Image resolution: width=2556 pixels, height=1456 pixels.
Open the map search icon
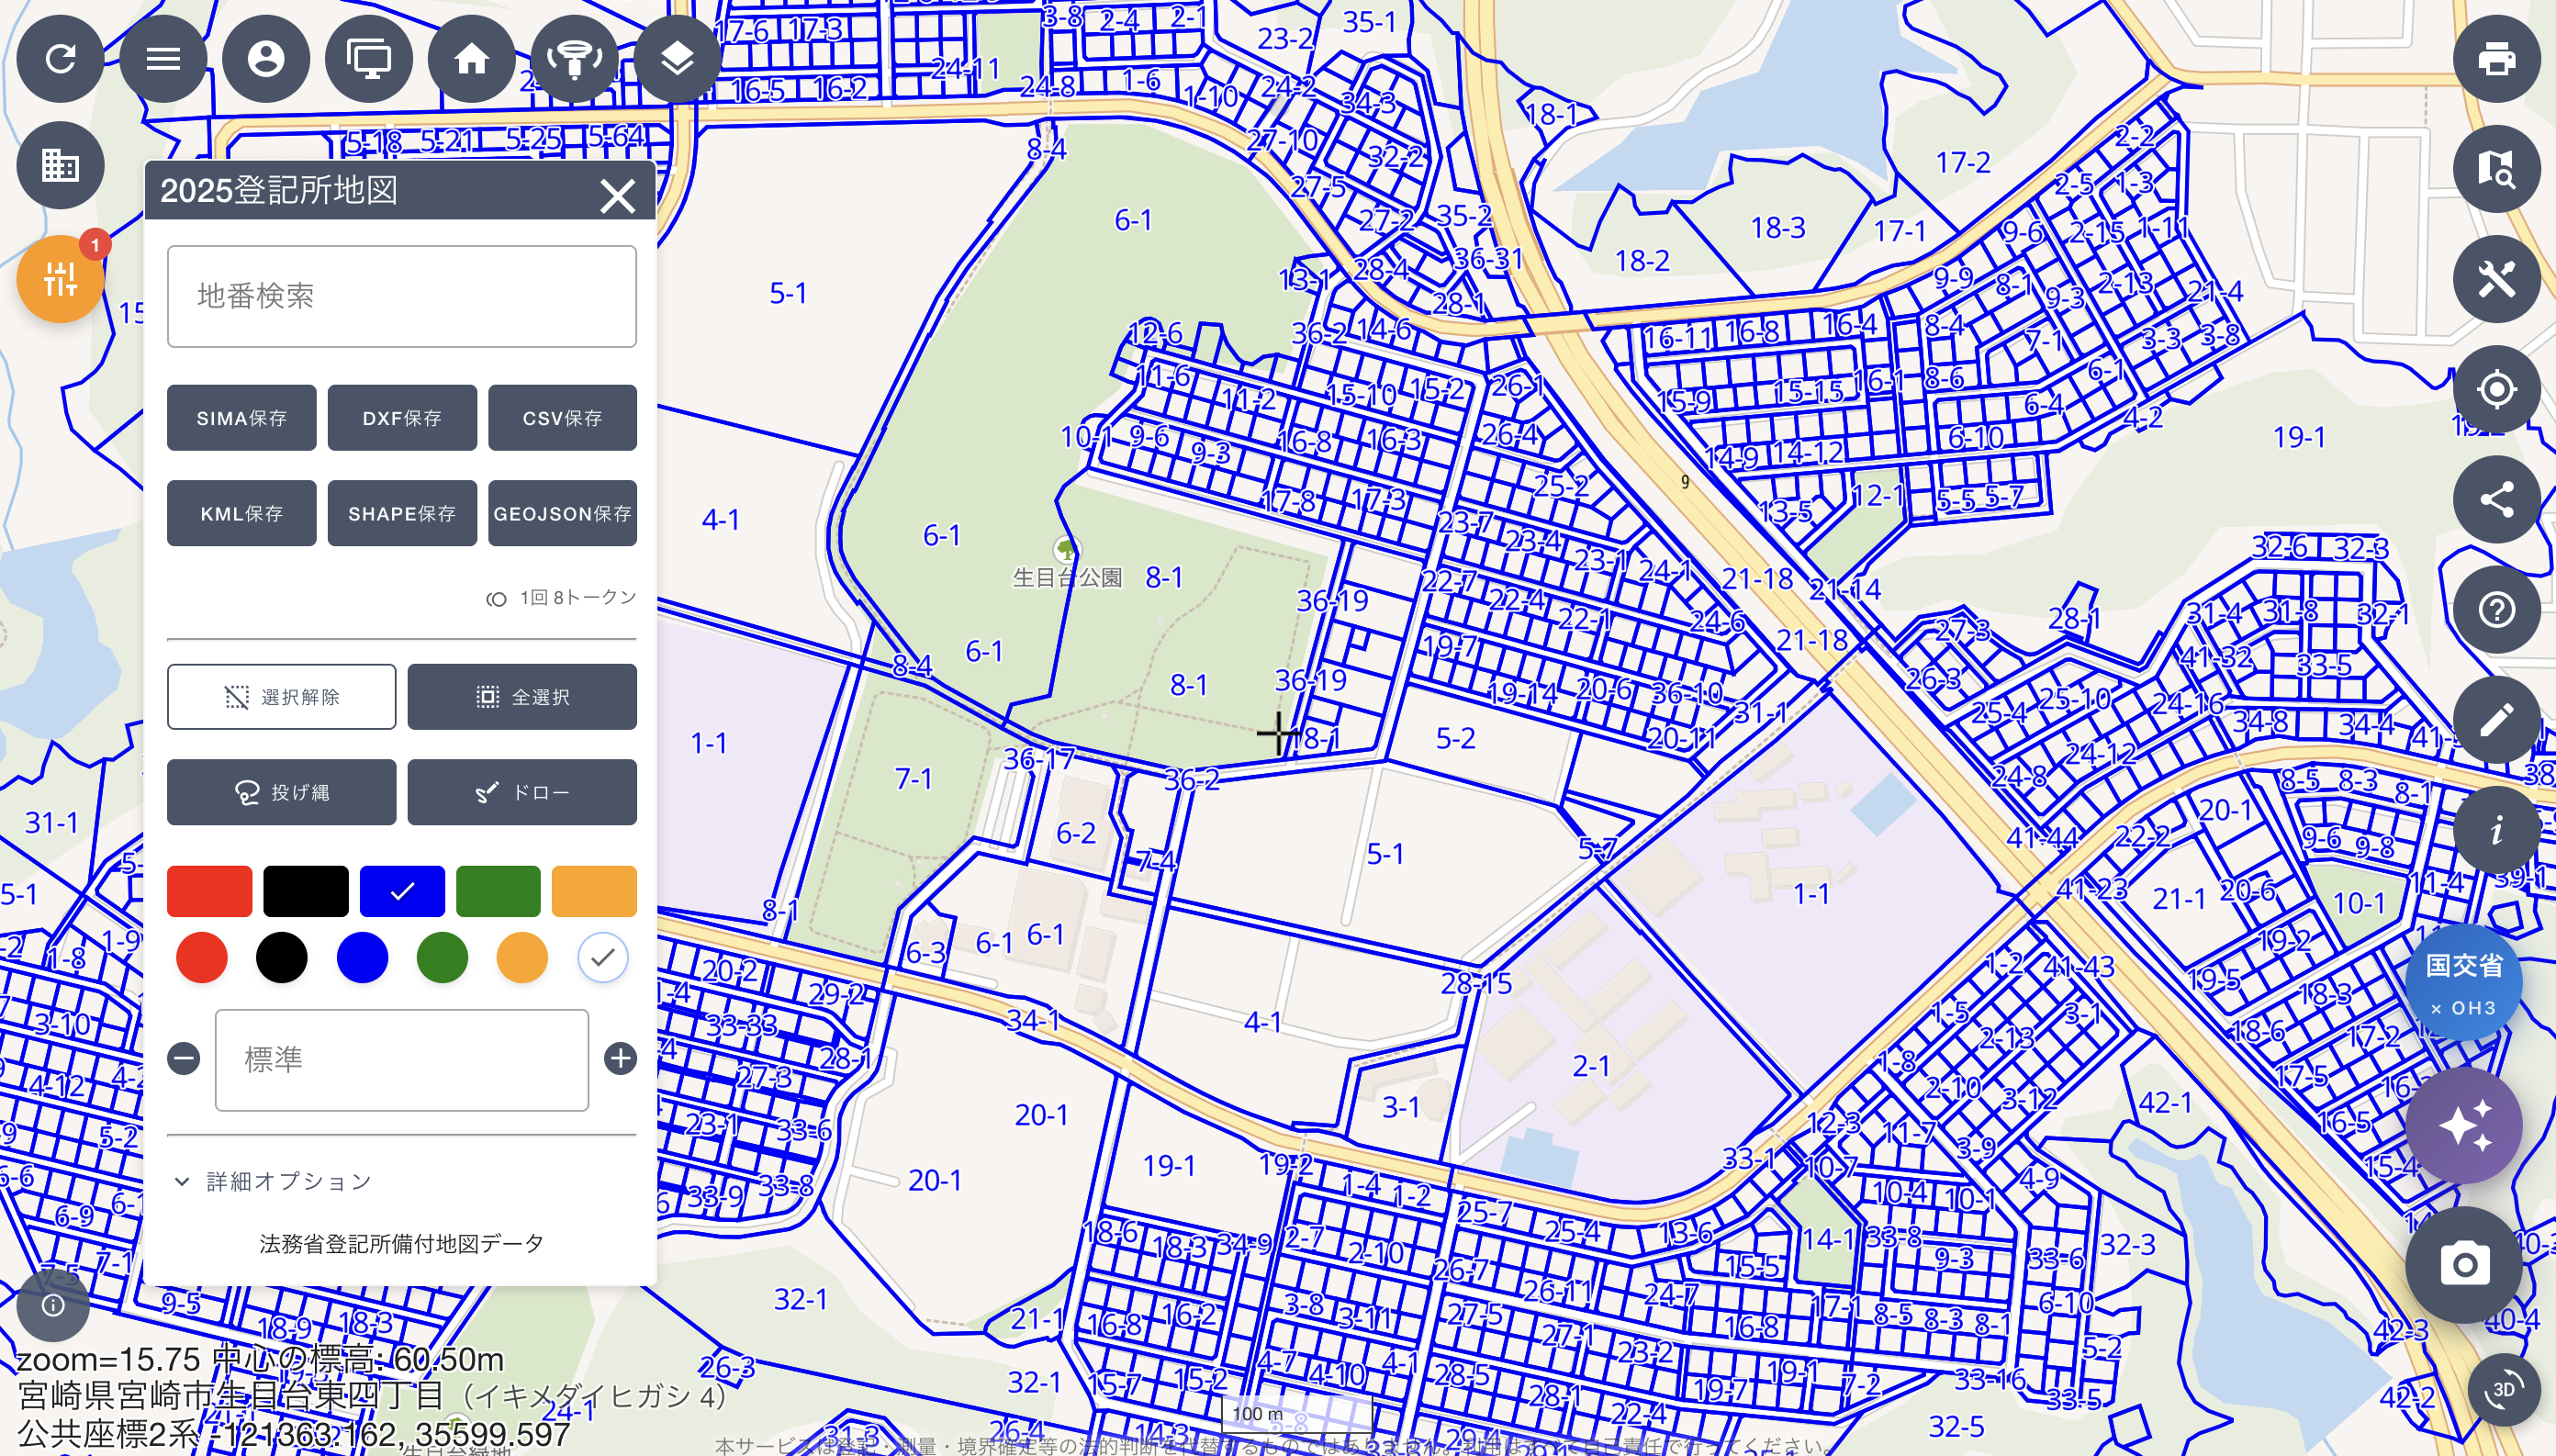[2496, 169]
